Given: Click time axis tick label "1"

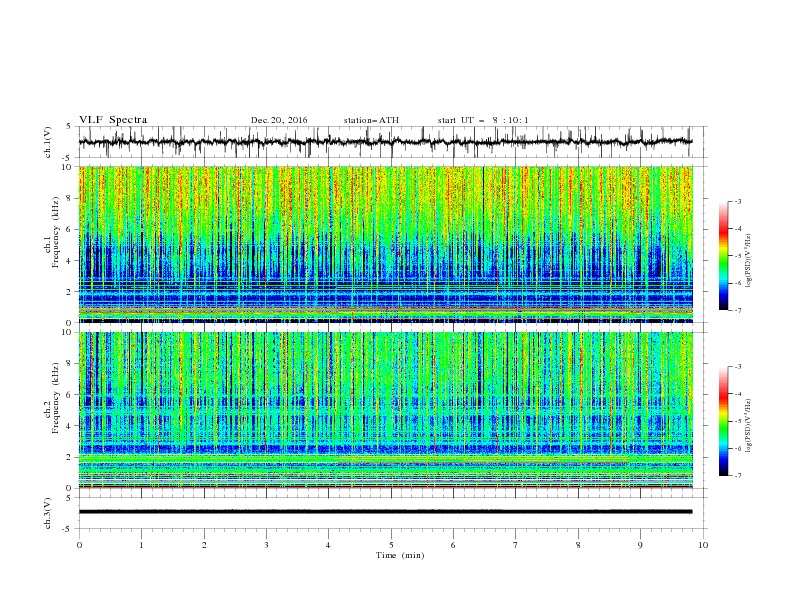Looking at the screenshot, I should point(141,545).
